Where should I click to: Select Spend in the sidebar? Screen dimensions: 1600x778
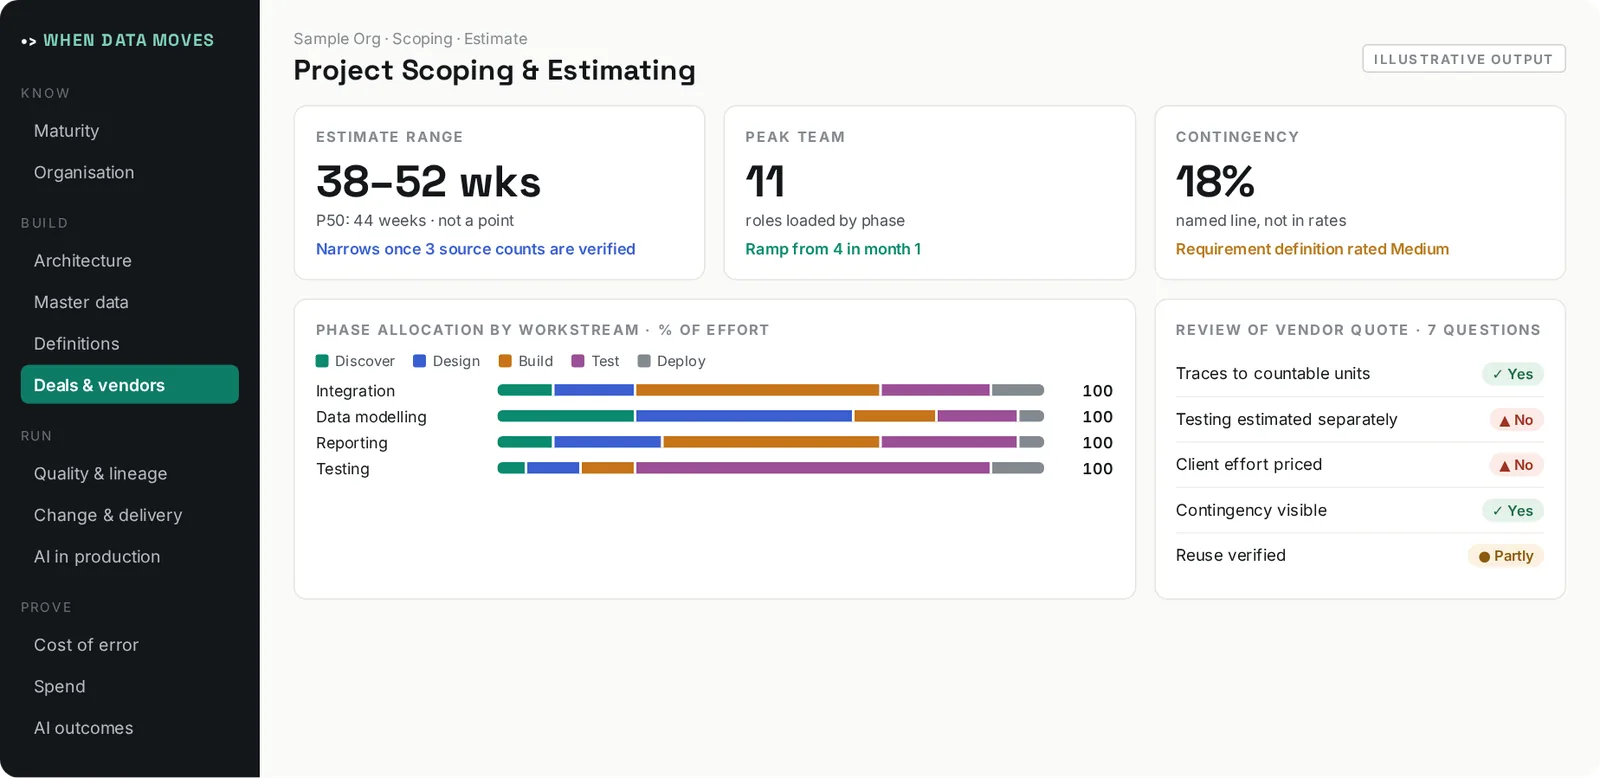pyautogui.click(x=130, y=687)
